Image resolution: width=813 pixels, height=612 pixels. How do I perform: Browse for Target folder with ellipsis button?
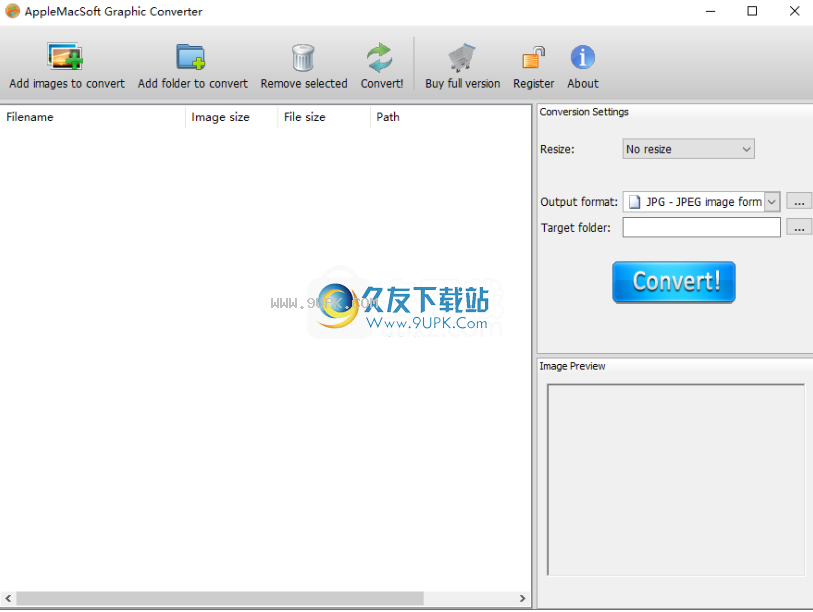click(x=799, y=227)
